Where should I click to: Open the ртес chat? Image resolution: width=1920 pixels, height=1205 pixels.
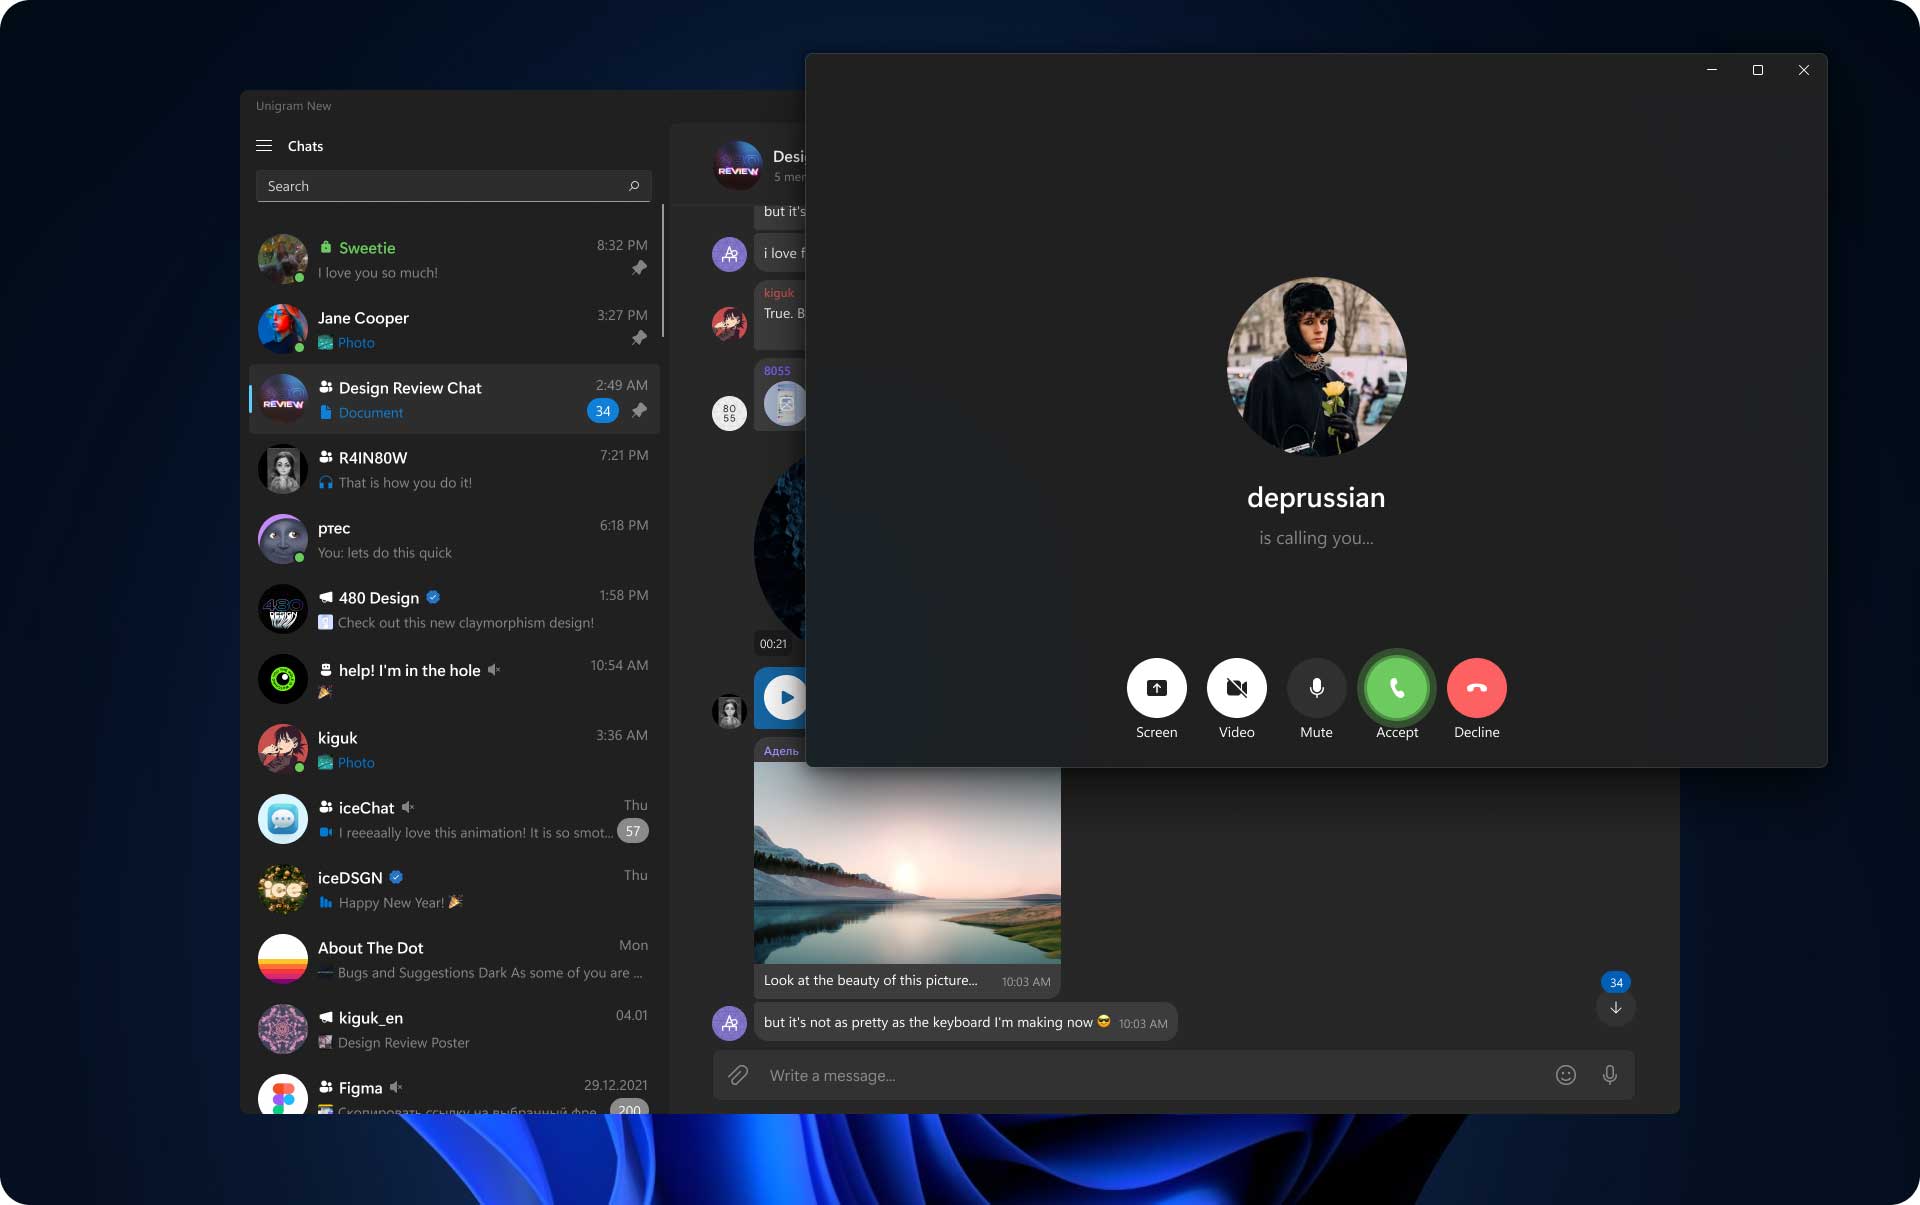454,539
